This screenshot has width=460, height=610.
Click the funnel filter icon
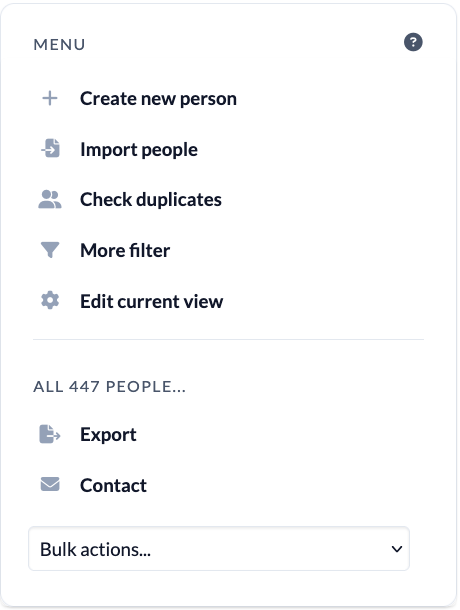point(50,250)
